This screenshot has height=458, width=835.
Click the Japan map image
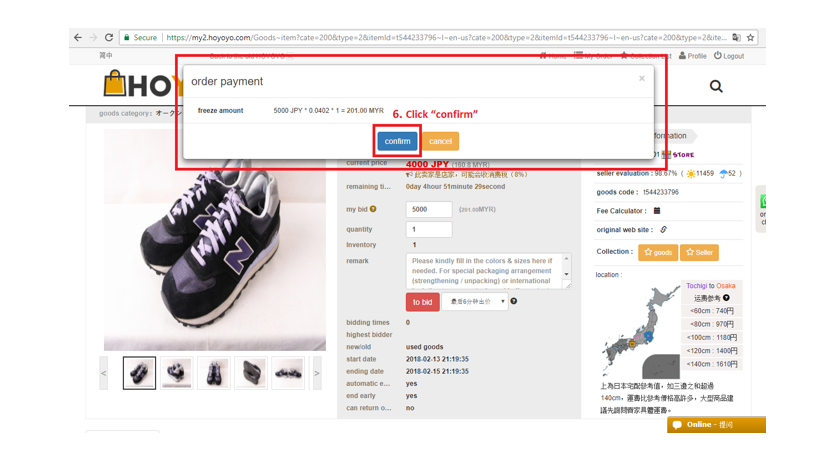coord(641,331)
